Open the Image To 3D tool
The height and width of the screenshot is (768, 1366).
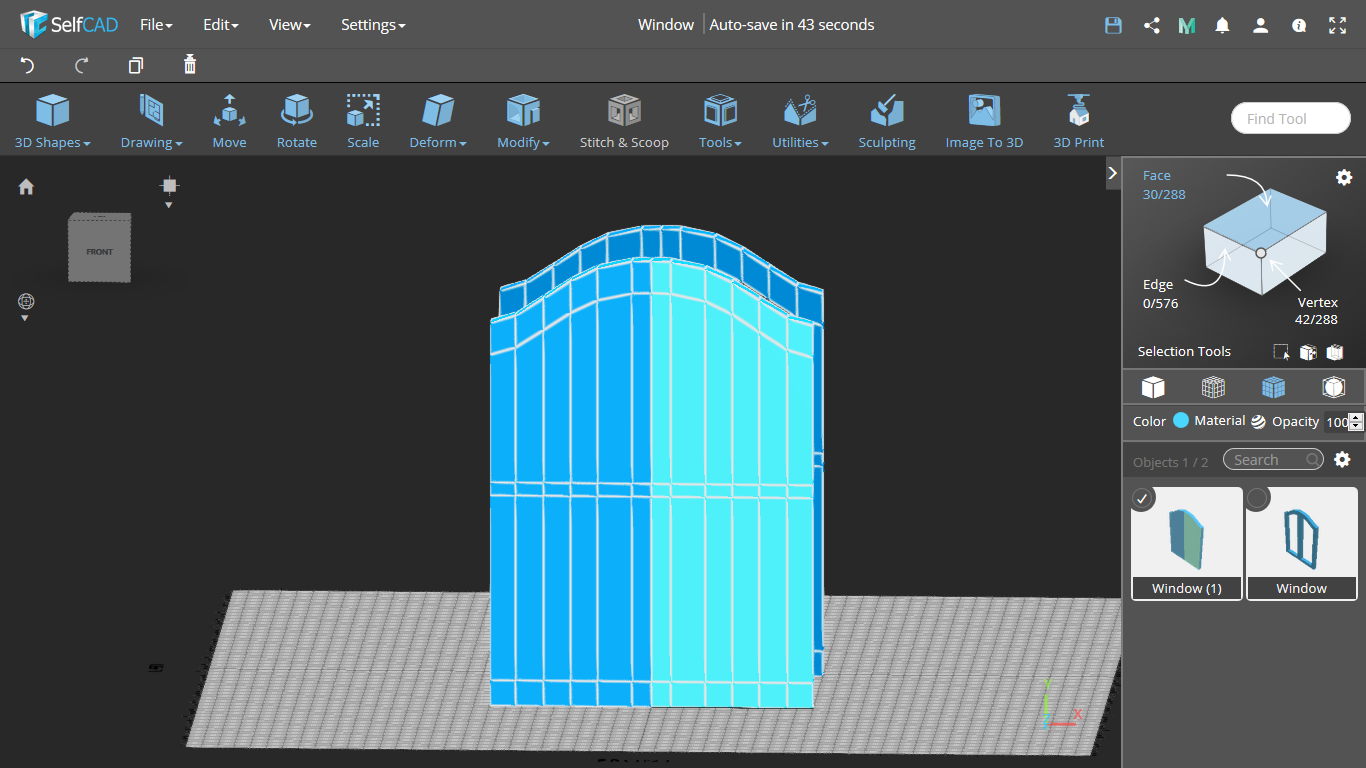pyautogui.click(x=984, y=121)
